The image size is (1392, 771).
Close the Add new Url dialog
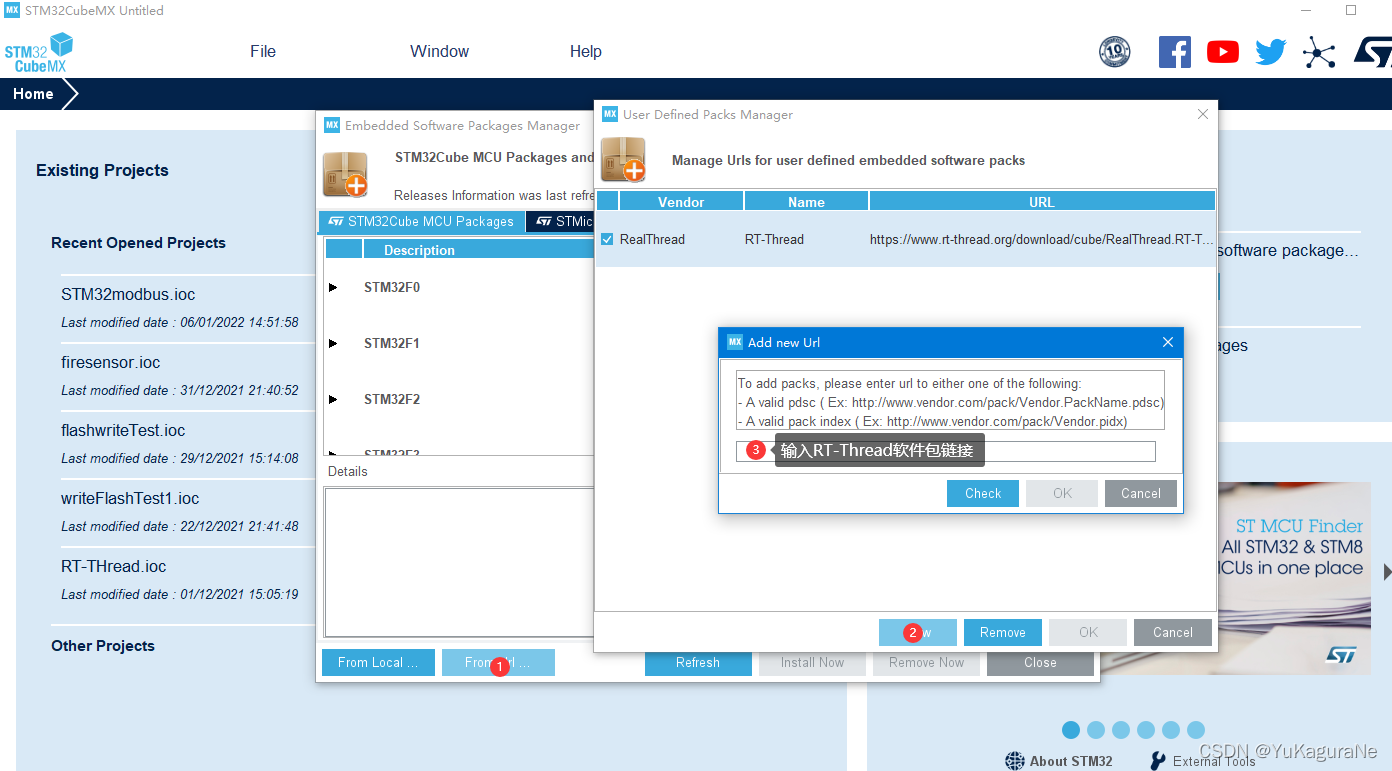(x=1167, y=342)
